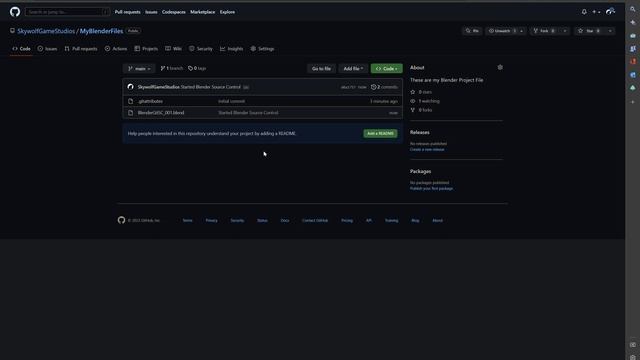This screenshot has width=640, height=360.
Task: Click the Pin repository button
Action: (x=472, y=31)
